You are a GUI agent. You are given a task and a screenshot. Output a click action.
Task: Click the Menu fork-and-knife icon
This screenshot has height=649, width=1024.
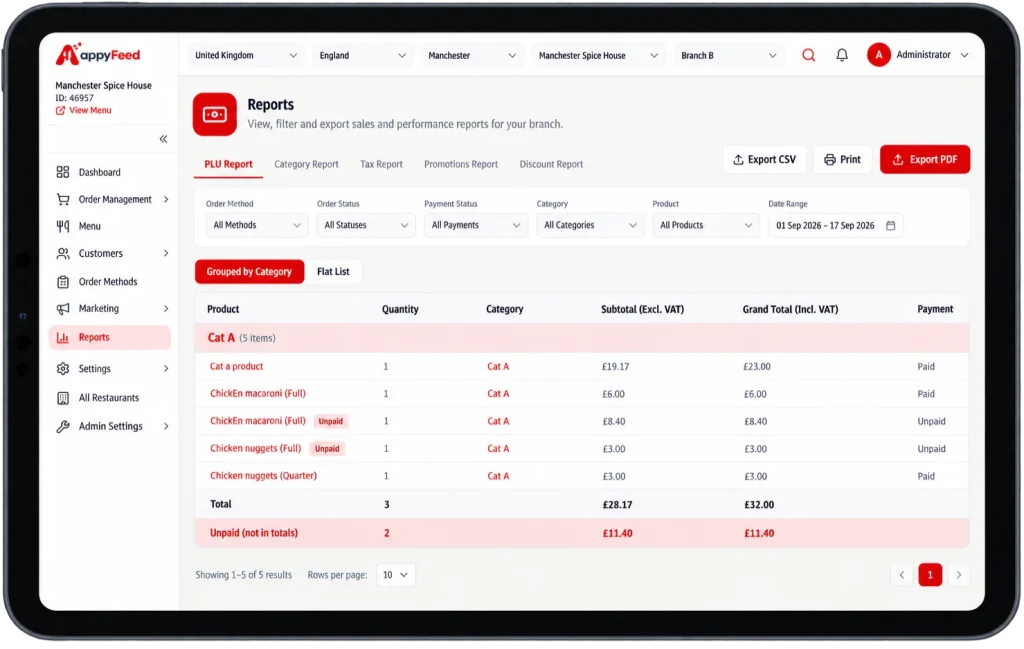[63, 226]
